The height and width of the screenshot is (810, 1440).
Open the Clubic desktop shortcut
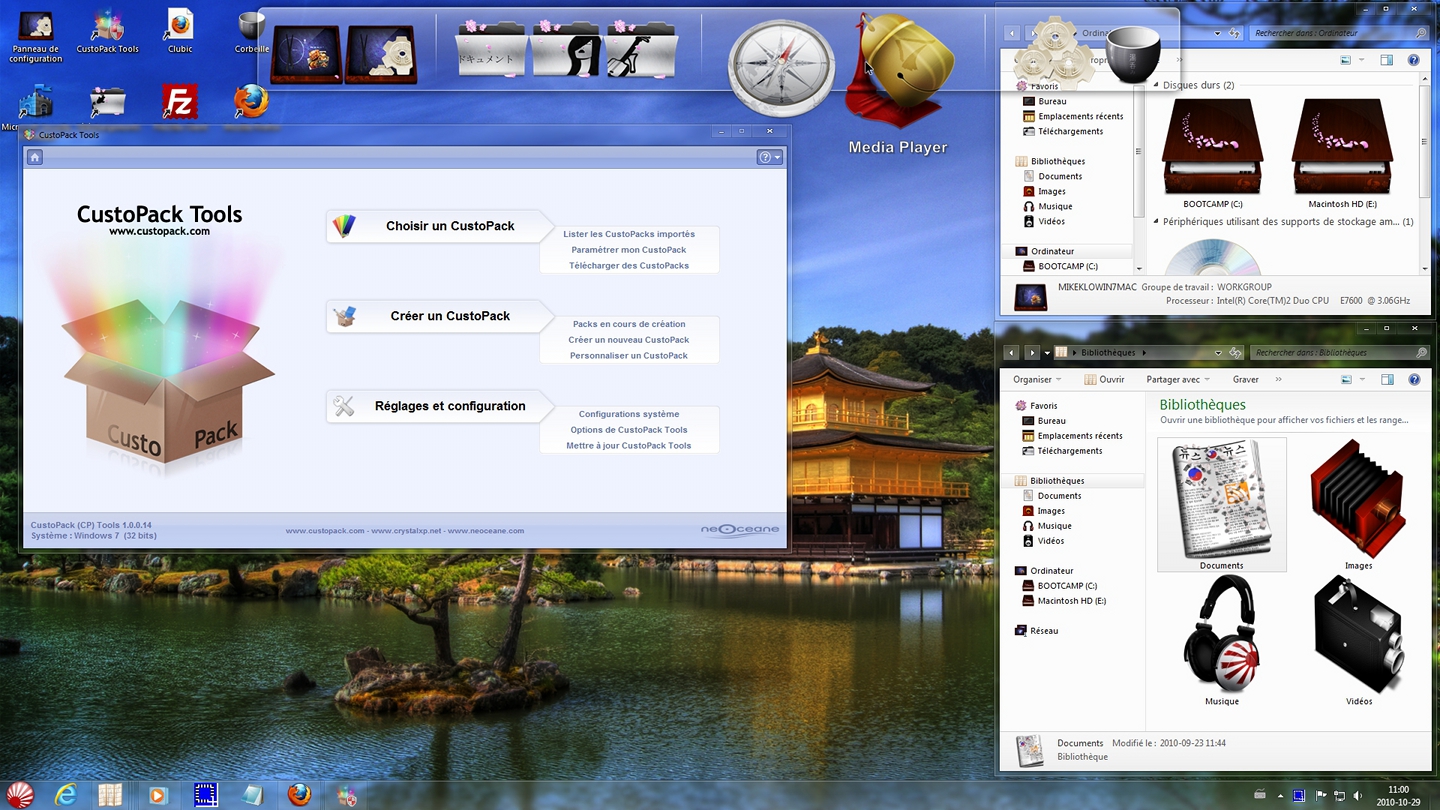coord(180,31)
